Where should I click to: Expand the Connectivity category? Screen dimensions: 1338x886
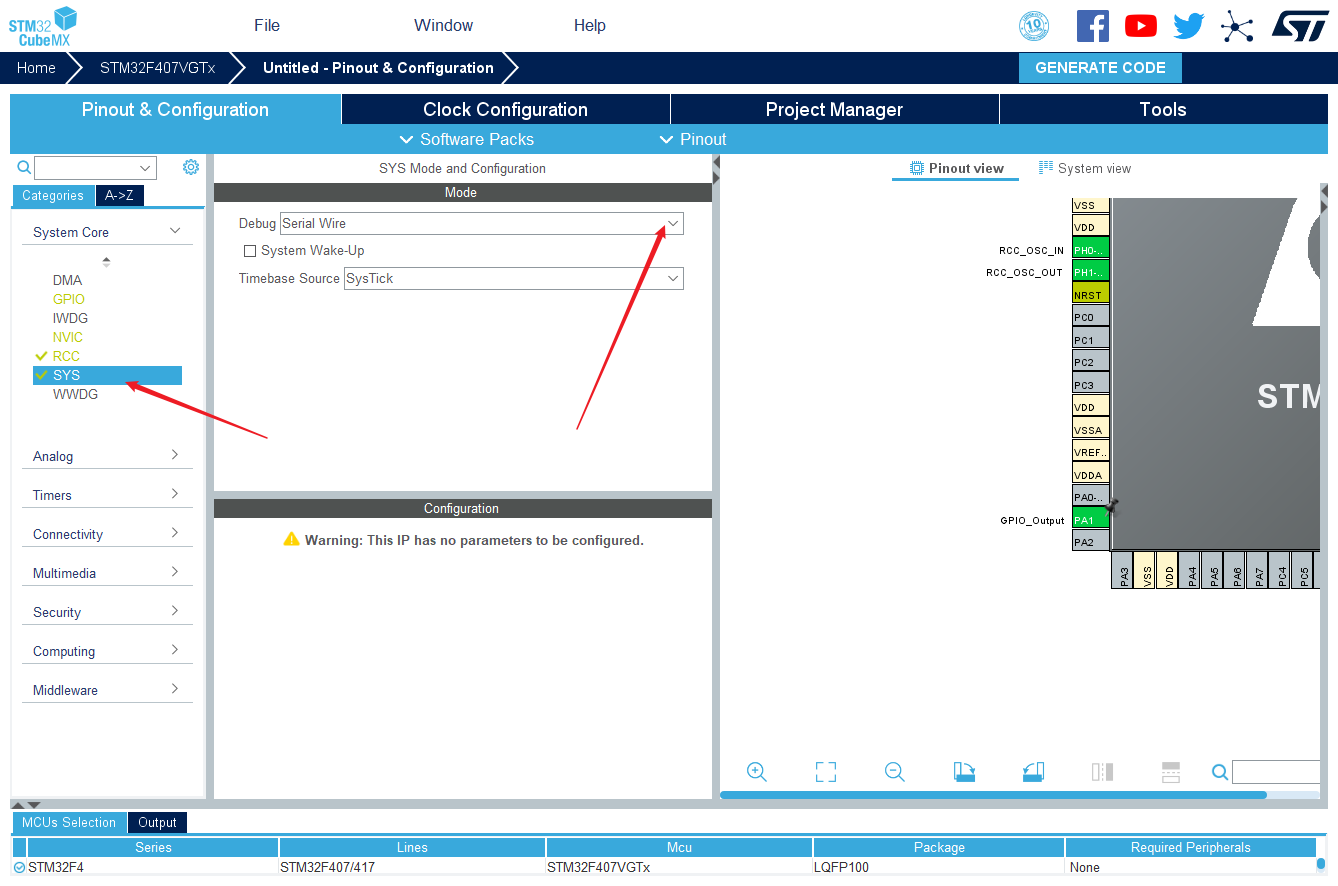[x=107, y=534]
